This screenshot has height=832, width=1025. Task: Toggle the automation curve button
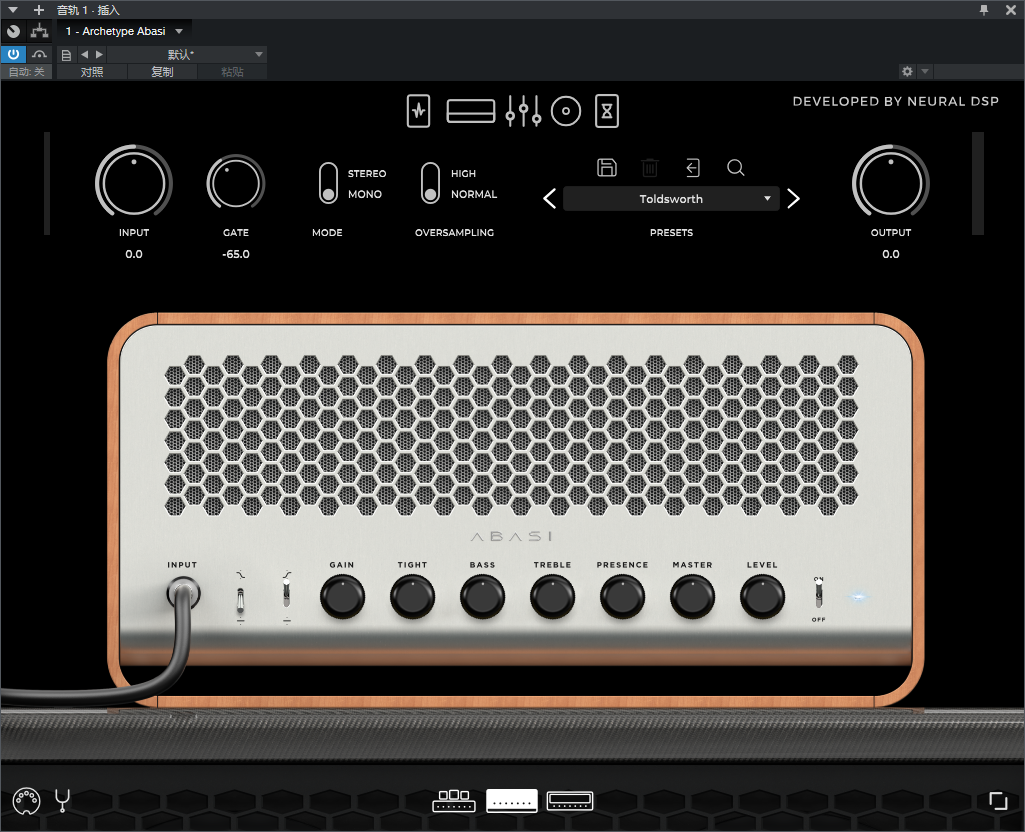tap(39, 54)
